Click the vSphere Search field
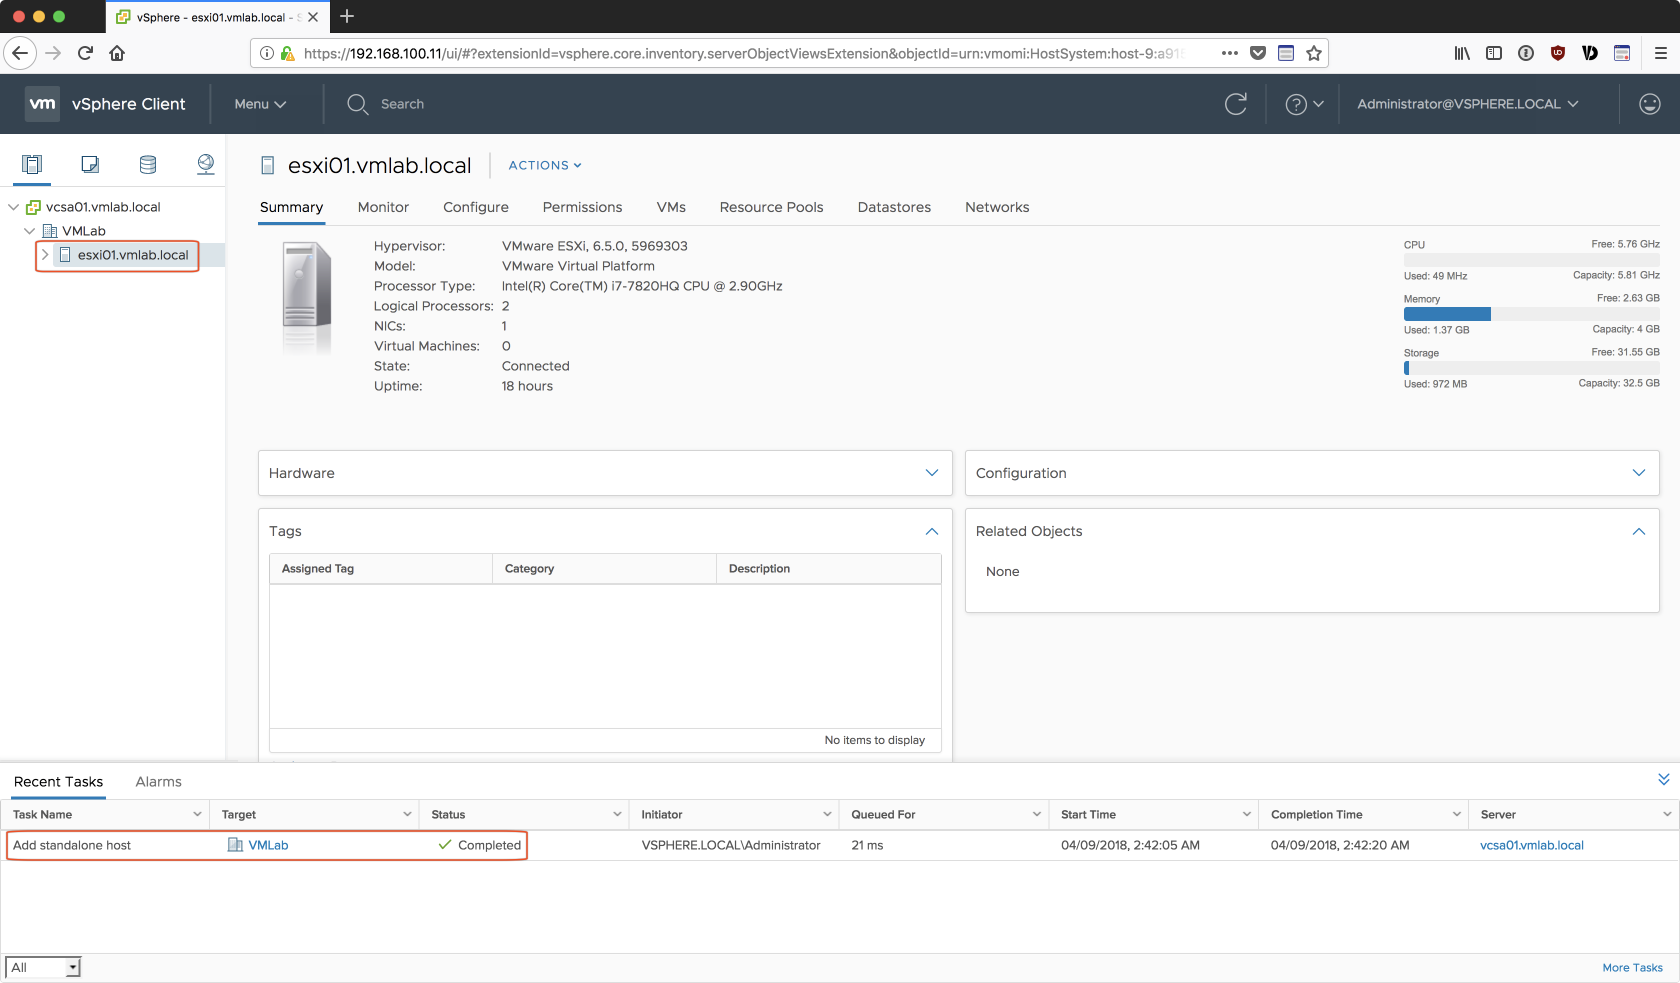 coord(402,104)
